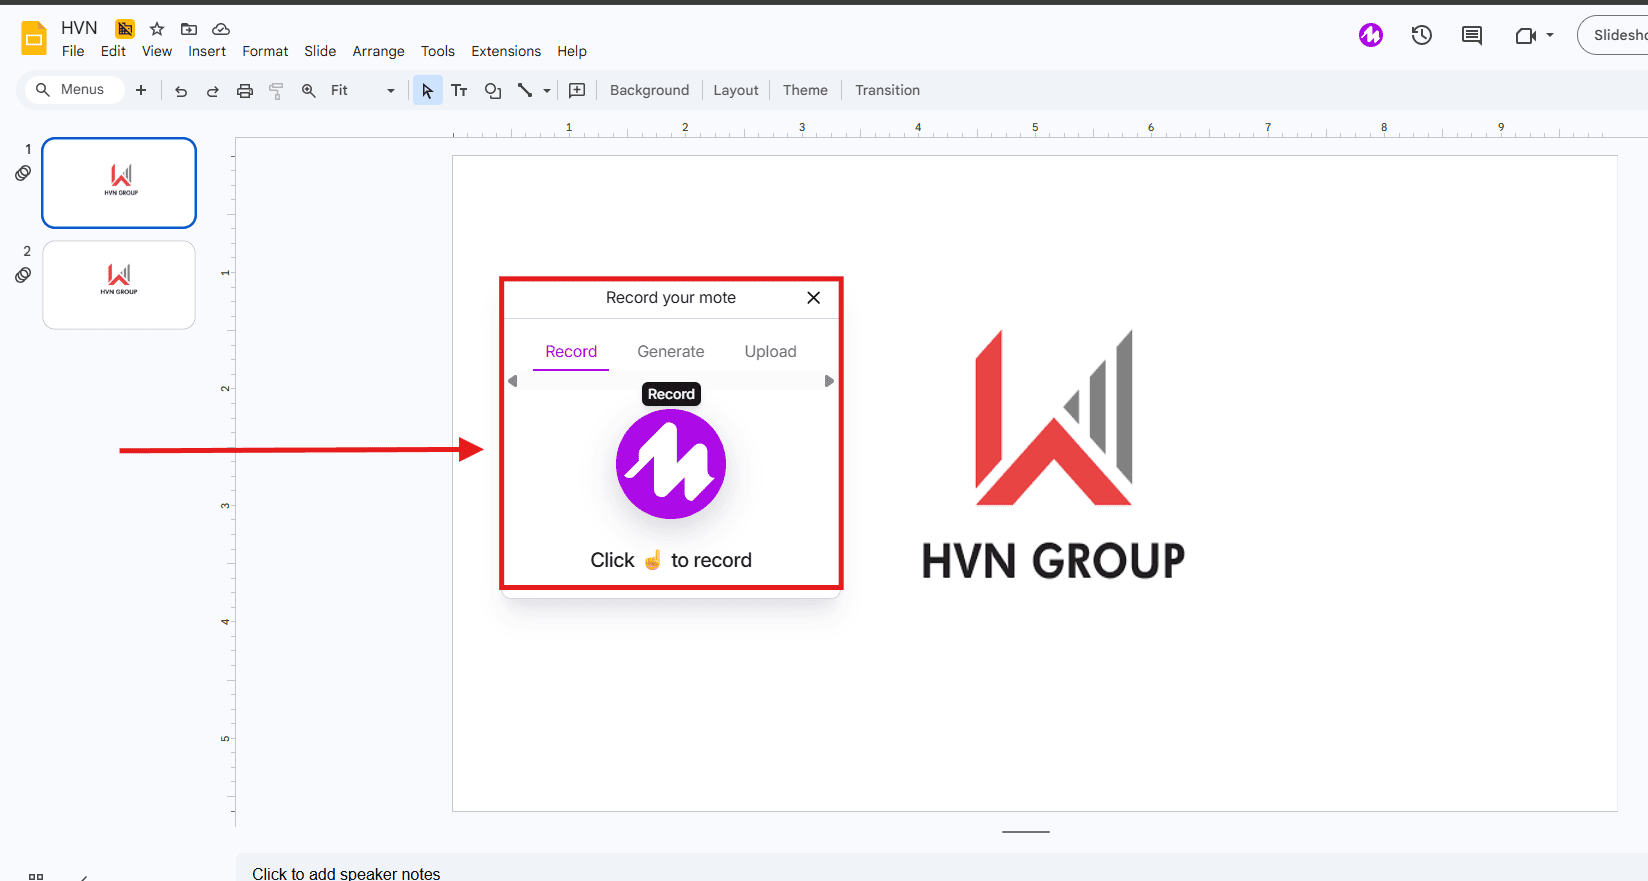This screenshot has width=1648, height=881.
Task: Click the Transition button
Action: [x=887, y=90]
